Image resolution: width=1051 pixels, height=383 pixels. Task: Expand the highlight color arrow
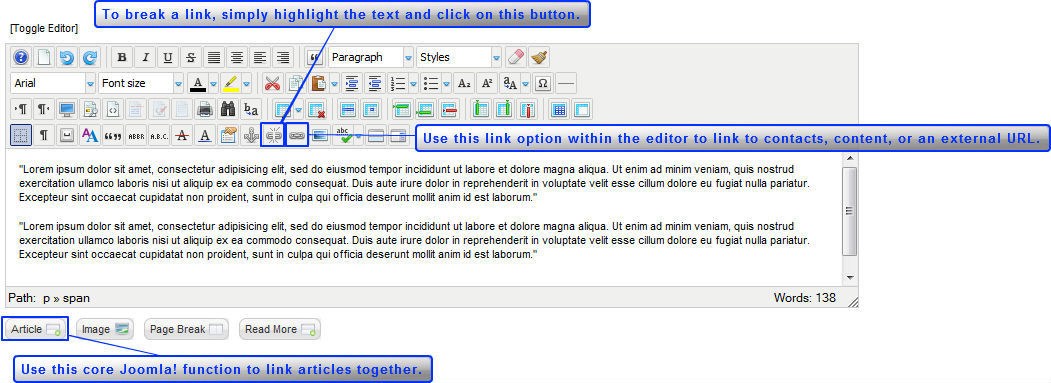[x=247, y=84]
